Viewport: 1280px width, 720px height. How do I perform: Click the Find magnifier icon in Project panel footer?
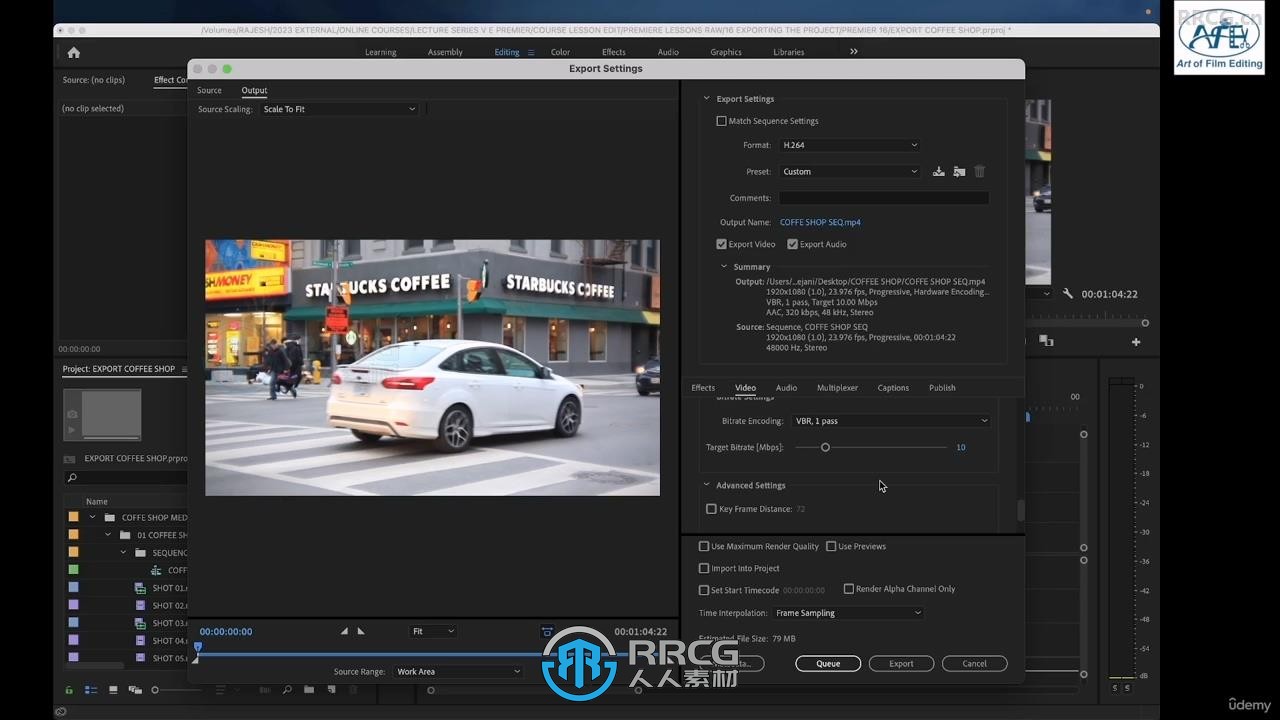287,690
